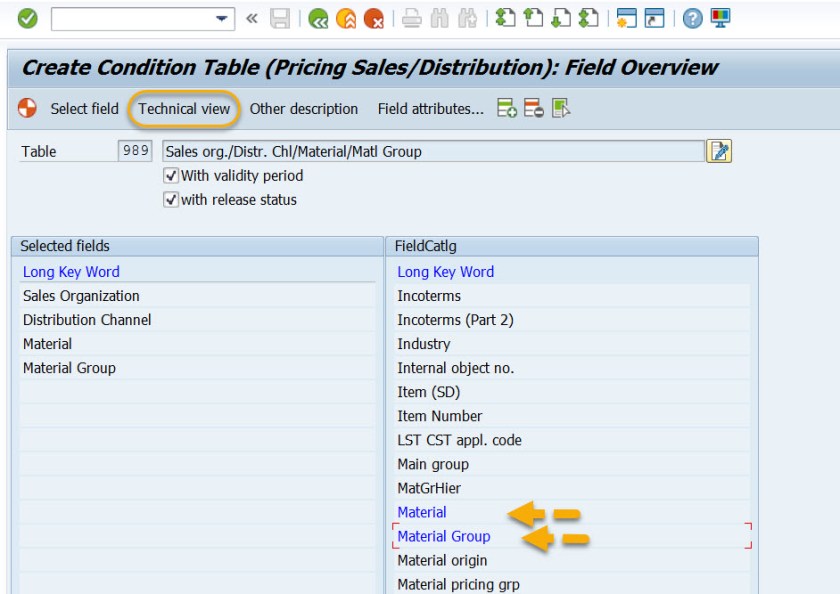Open the Find search icon
Image resolution: width=840 pixels, height=594 pixels.
click(437, 17)
